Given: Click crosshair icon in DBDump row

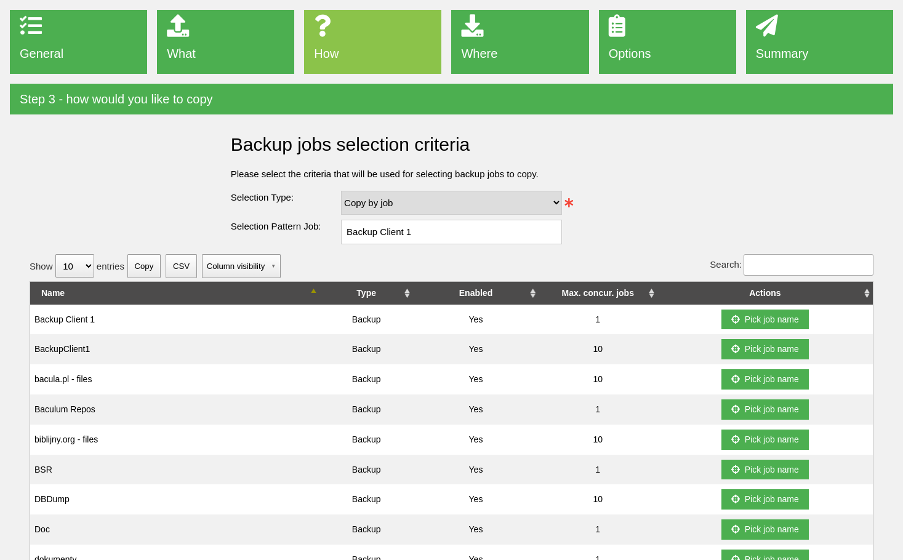Looking at the screenshot, I should tap(736, 500).
